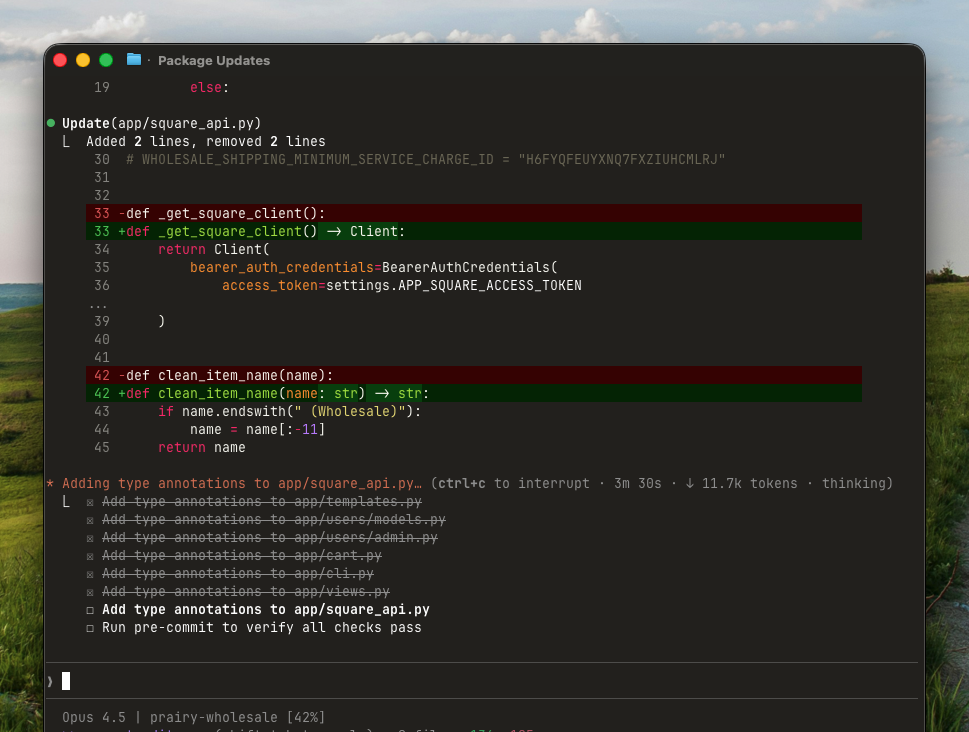Click the collapsed lines ellipsis below line 36

98,304
